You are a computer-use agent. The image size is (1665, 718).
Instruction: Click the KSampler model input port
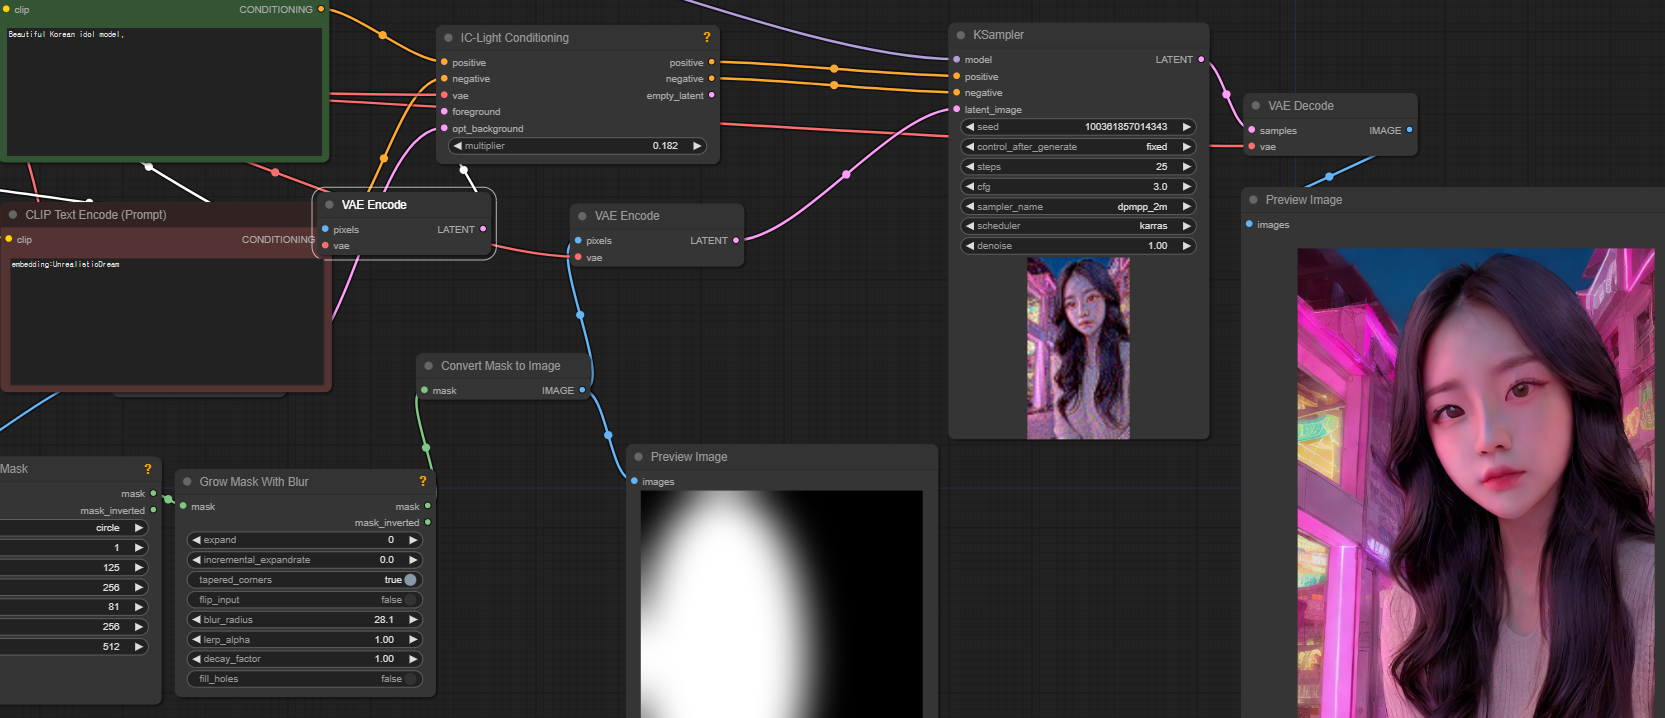coord(956,59)
